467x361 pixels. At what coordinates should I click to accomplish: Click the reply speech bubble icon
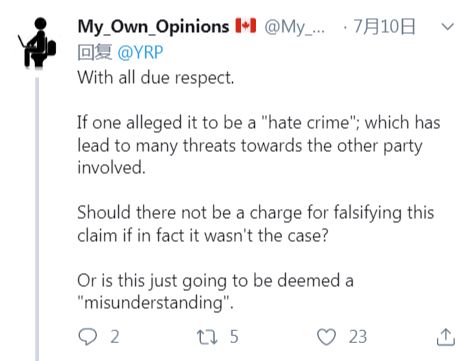point(88,337)
